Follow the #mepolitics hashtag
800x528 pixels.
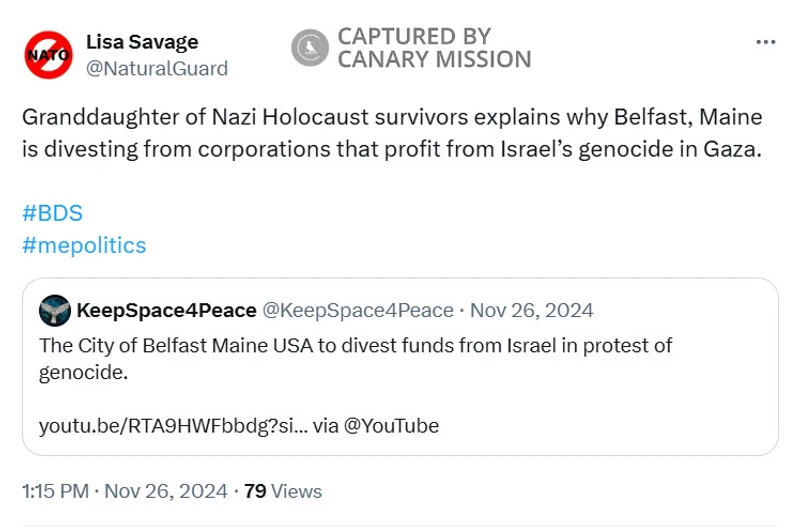(x=84, y=245)
